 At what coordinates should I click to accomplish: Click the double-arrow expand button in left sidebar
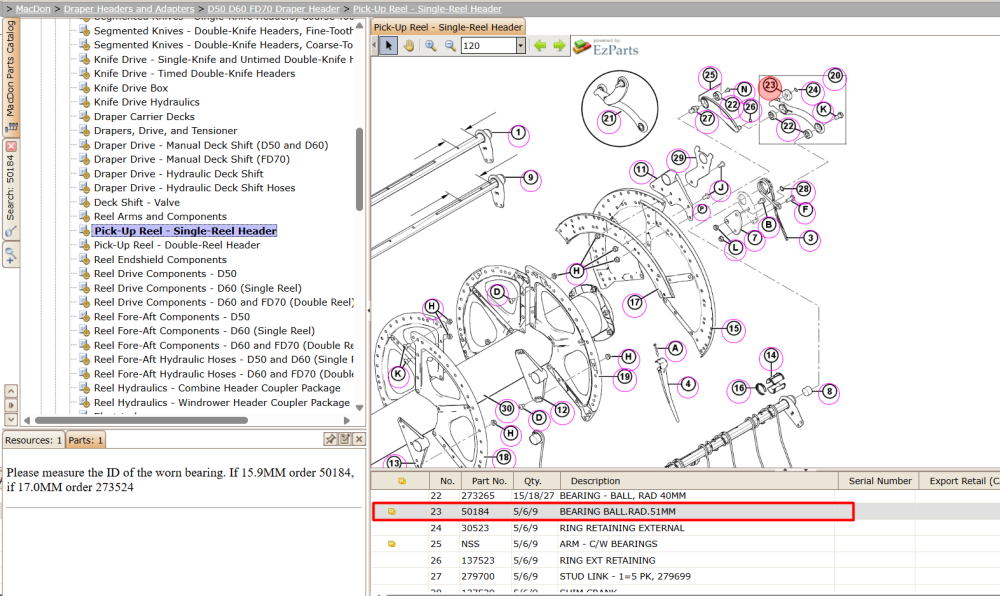tap(11, 405)
